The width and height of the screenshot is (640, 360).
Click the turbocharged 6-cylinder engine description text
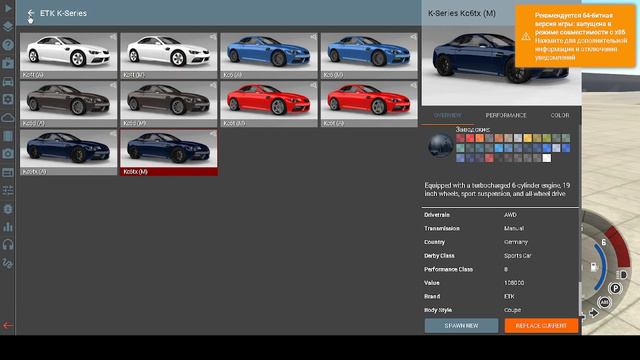click(x=497, y=189)
